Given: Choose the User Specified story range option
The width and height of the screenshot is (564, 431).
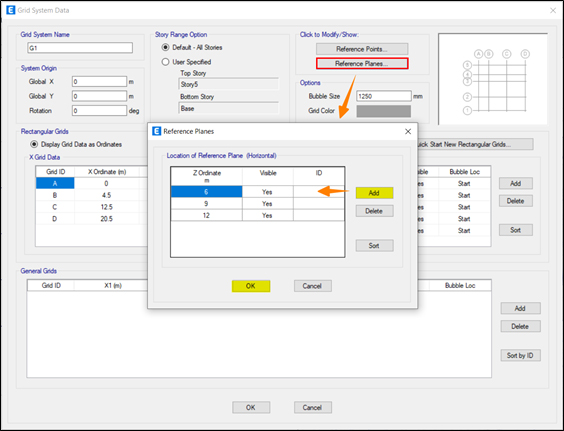Looking at the screenshot, I should coord(165,62).
